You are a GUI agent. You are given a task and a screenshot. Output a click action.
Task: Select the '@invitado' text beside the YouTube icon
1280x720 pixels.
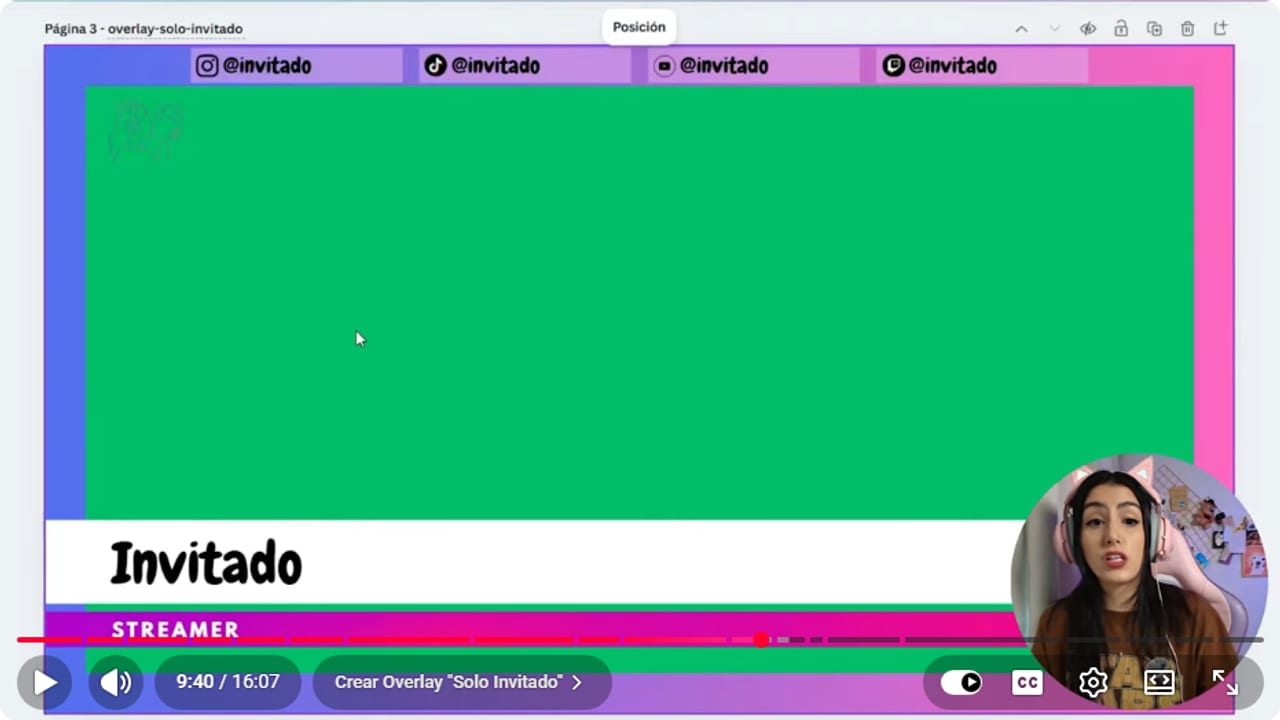click(724, 66)
